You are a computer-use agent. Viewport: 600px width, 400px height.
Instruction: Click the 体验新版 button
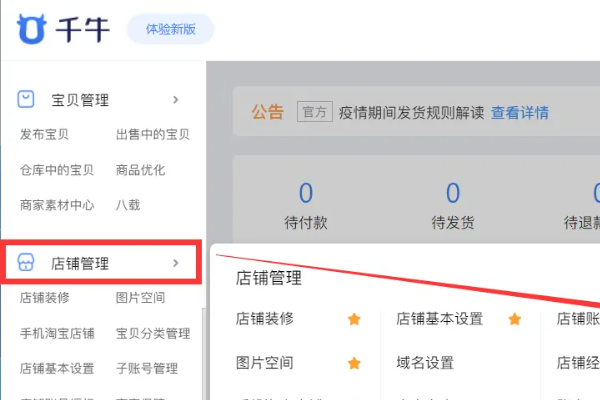(x=170, y=29)
